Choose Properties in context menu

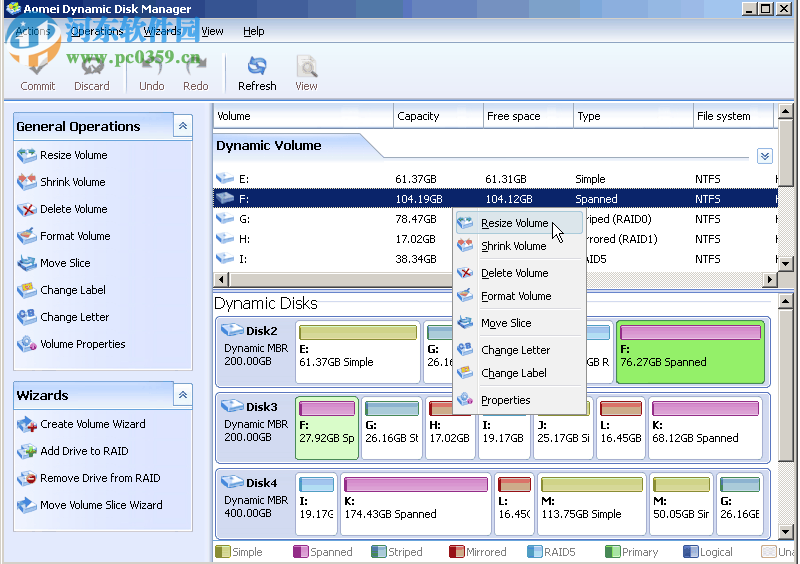[519, 400]
